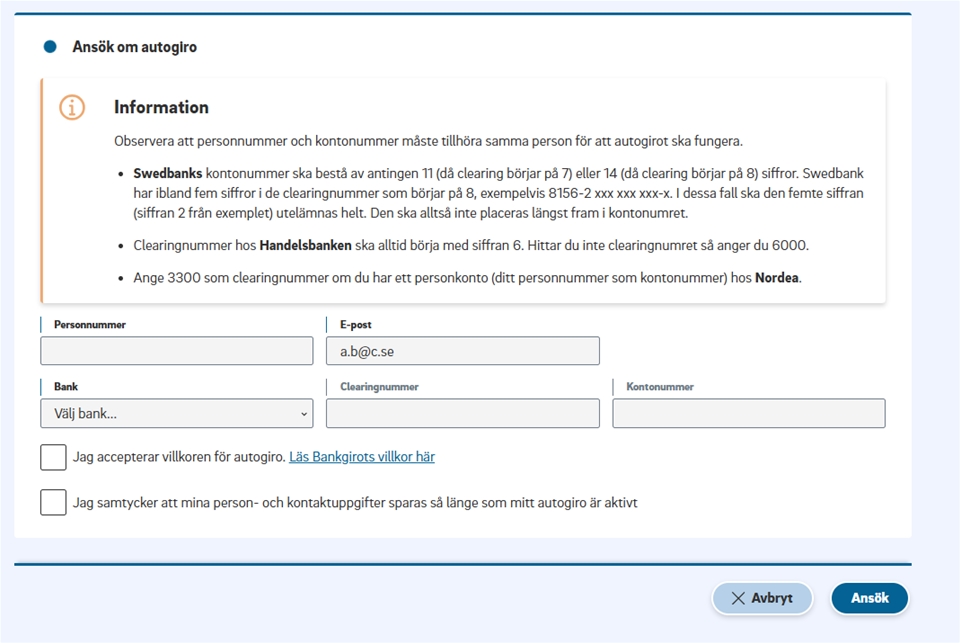Click the Bank field label
The image size is (960, 643).
pos(66,386)
